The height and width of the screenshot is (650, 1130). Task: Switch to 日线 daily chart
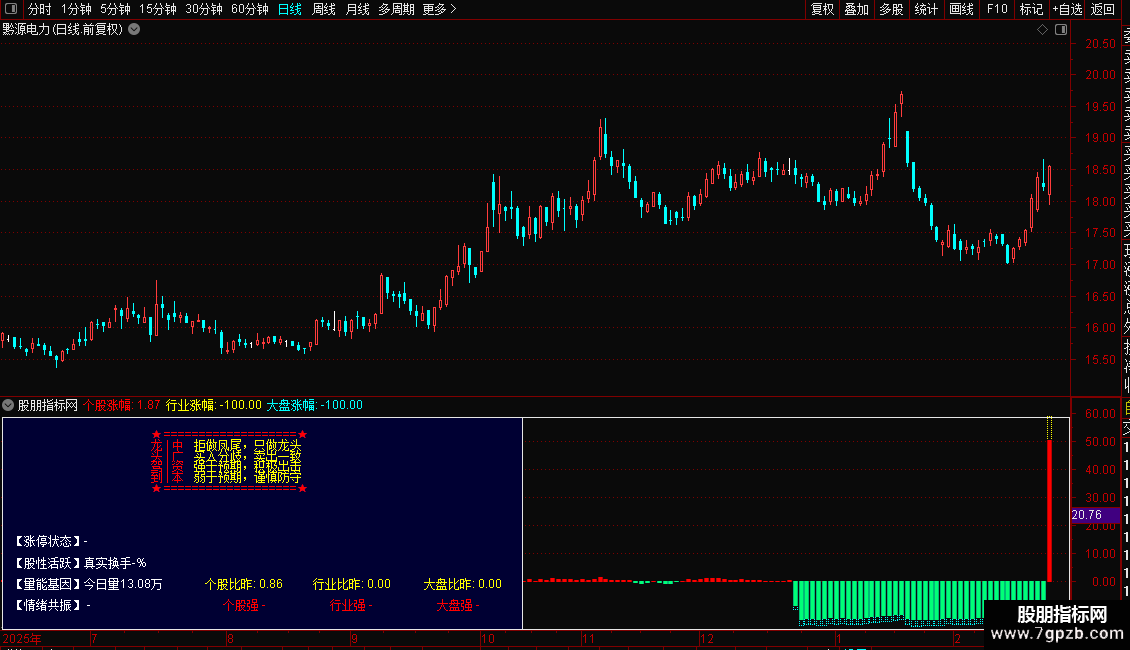pyautogui.click(x=290, y=9)
